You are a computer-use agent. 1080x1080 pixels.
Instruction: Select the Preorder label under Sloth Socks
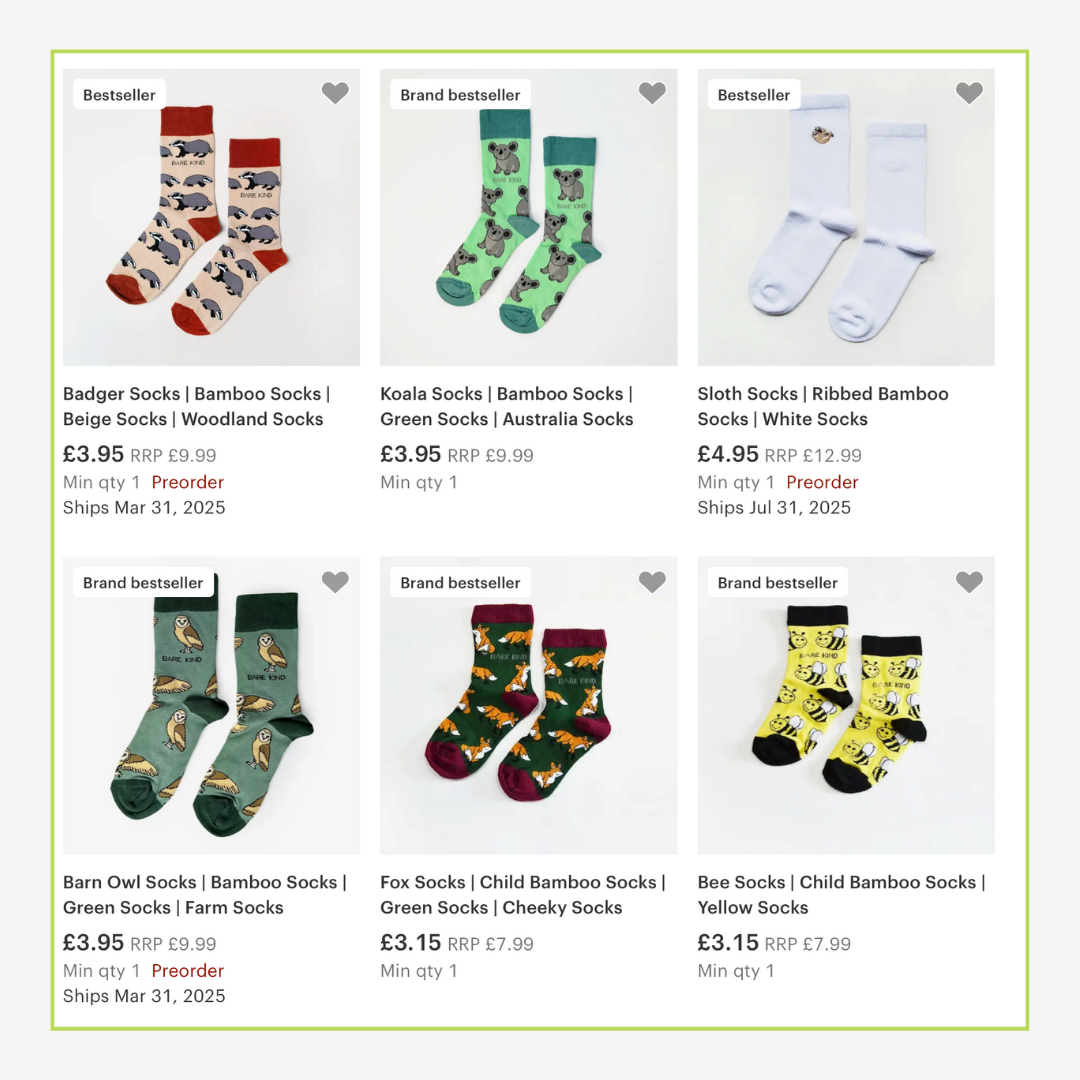pos(822,482)
